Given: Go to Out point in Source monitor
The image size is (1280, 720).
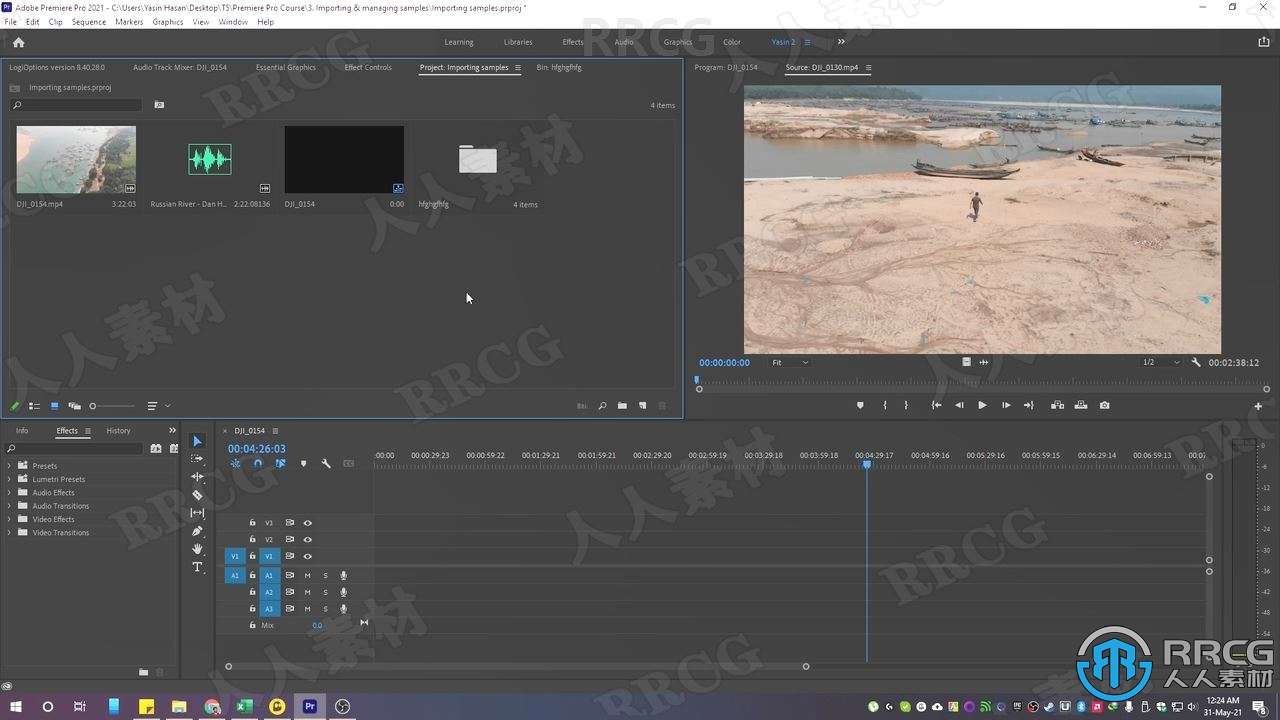Looking at the screenshot, I should pyautogui.click(x=1028, y=405).
